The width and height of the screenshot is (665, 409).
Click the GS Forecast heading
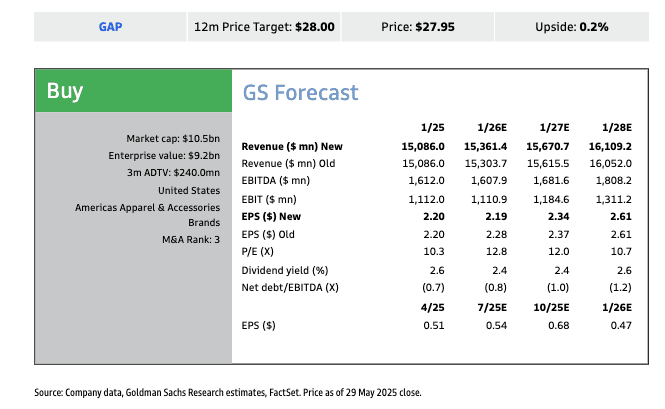click(300, 93)
